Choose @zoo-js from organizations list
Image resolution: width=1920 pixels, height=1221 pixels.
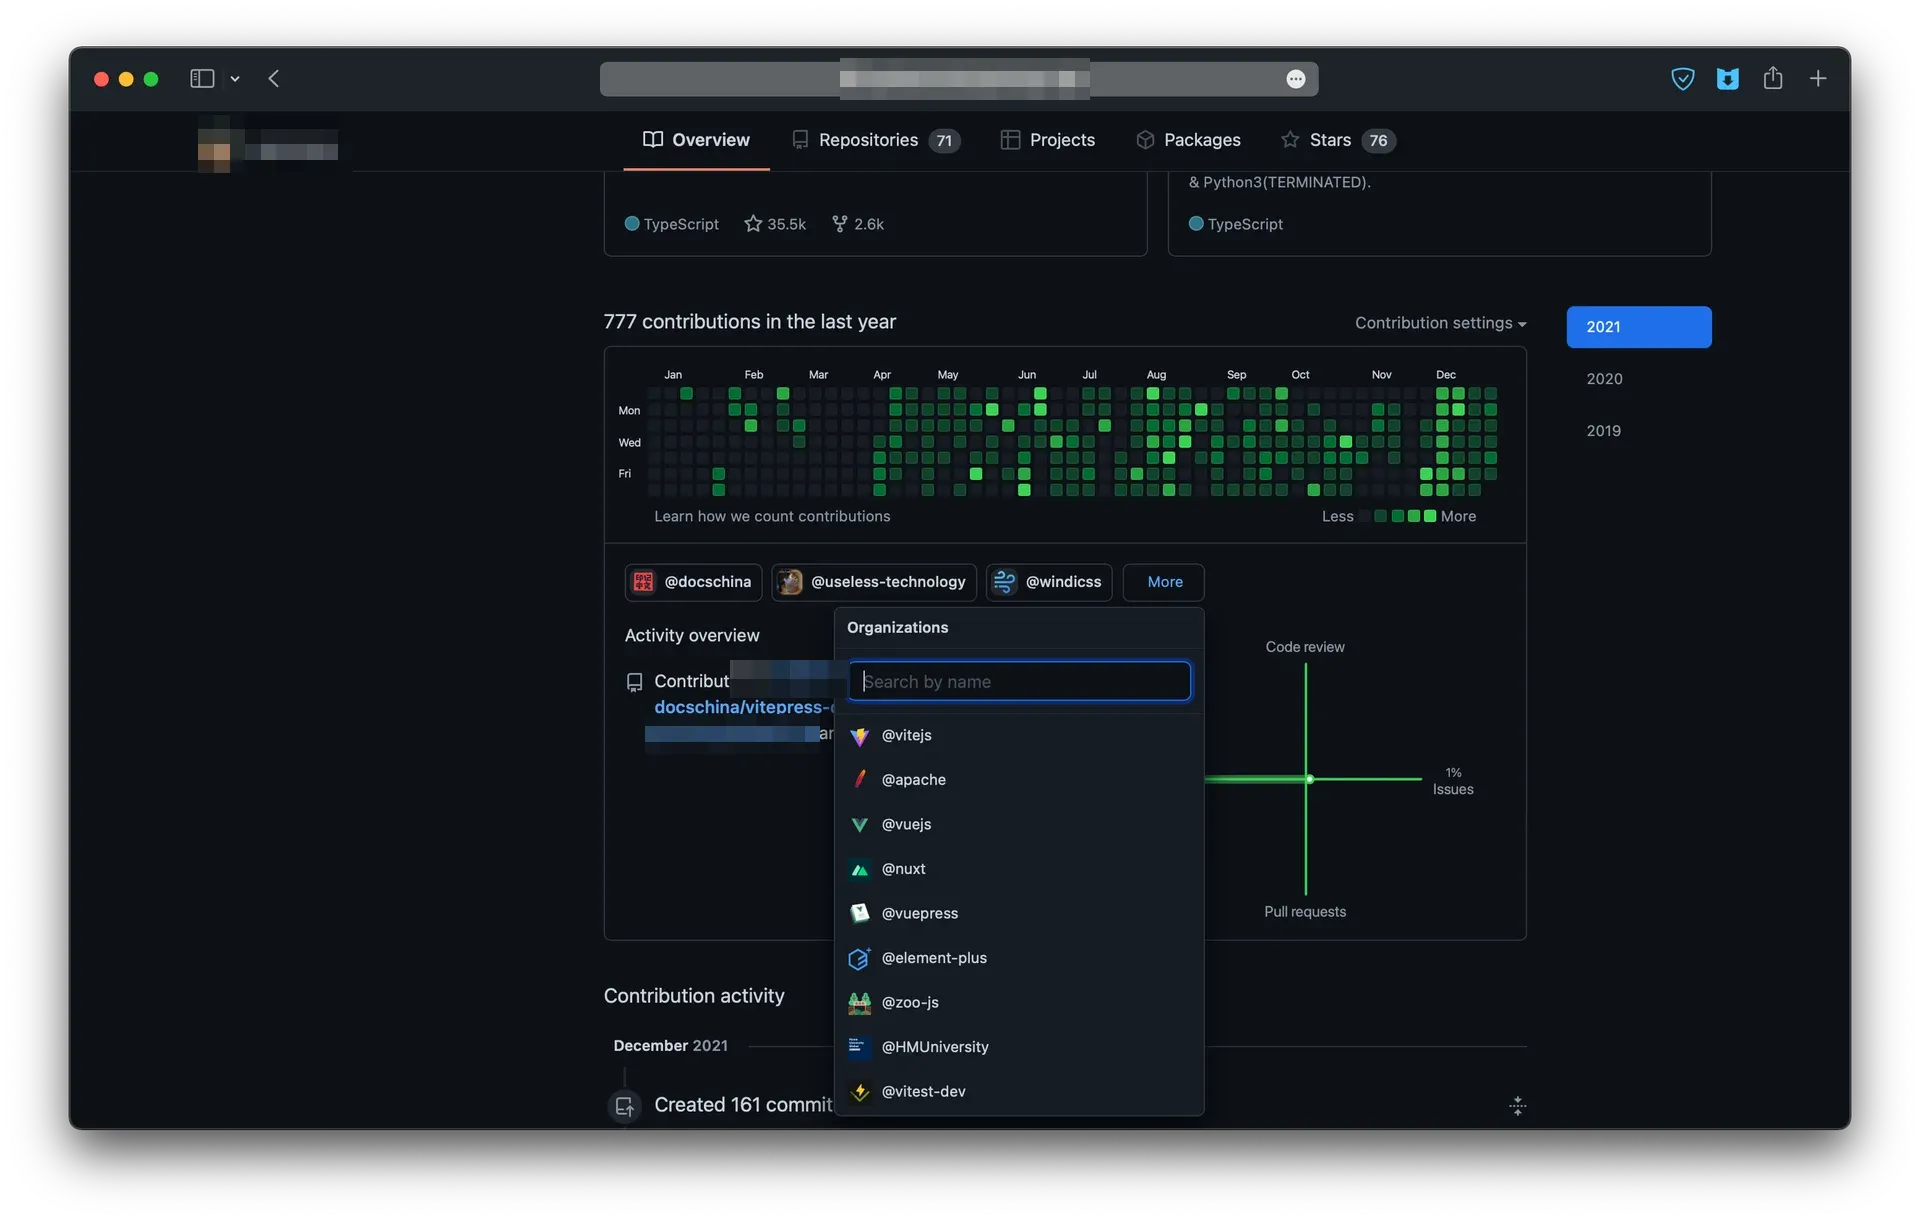click(x=1019, y=1002)
